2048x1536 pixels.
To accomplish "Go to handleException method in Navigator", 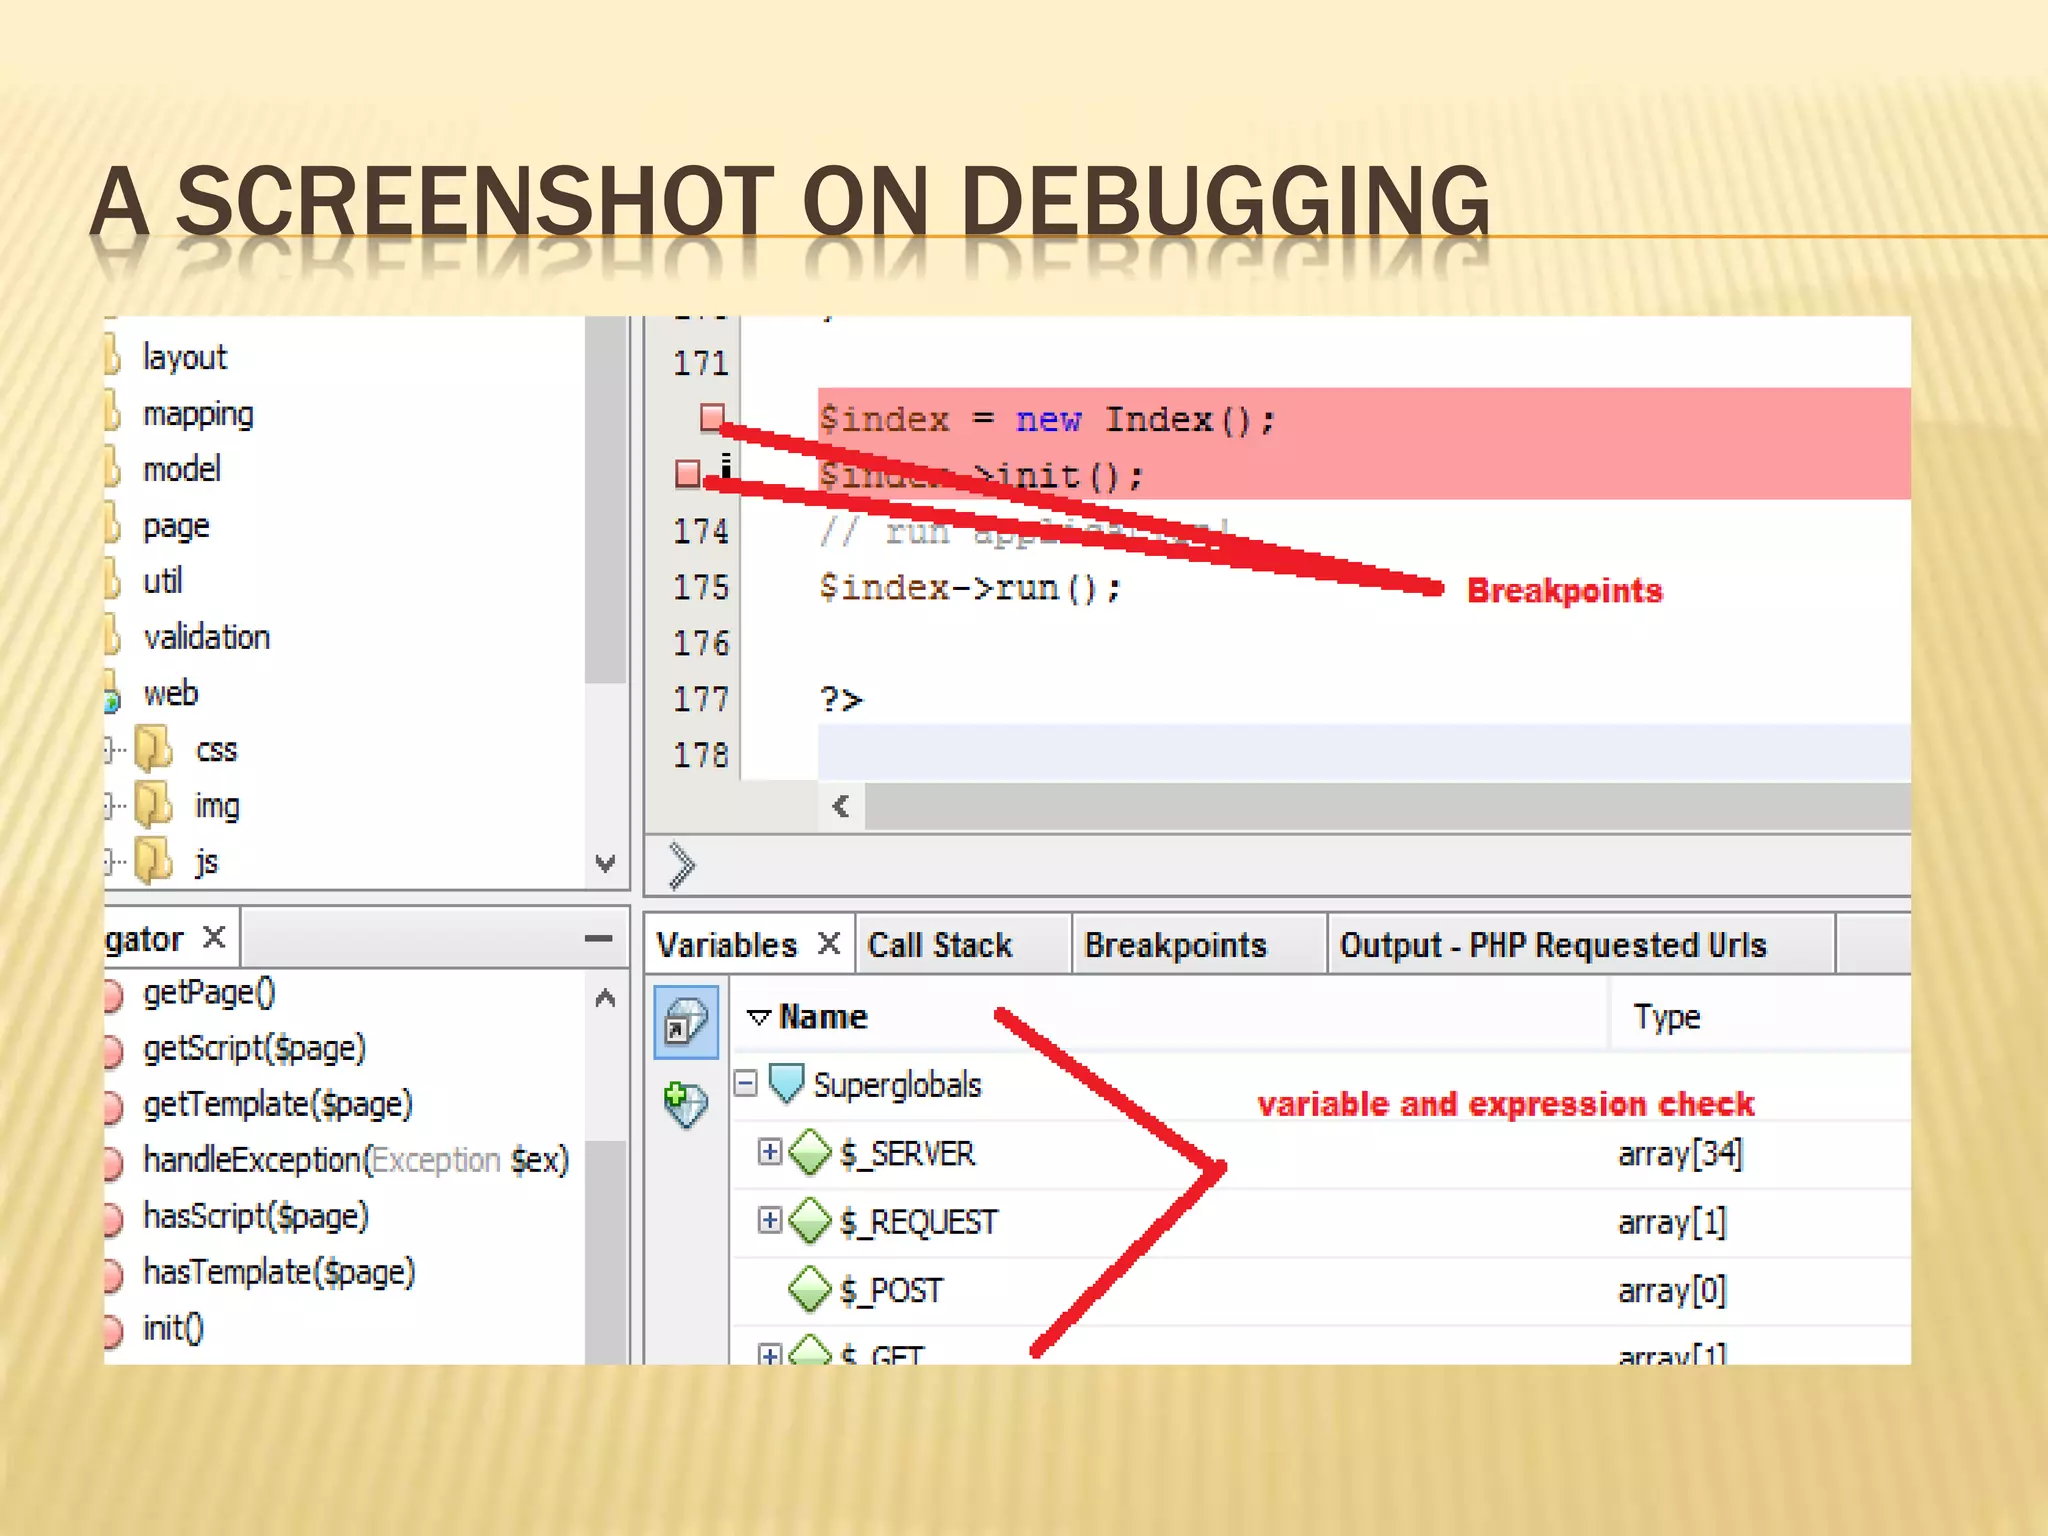I will [355, 1161].
